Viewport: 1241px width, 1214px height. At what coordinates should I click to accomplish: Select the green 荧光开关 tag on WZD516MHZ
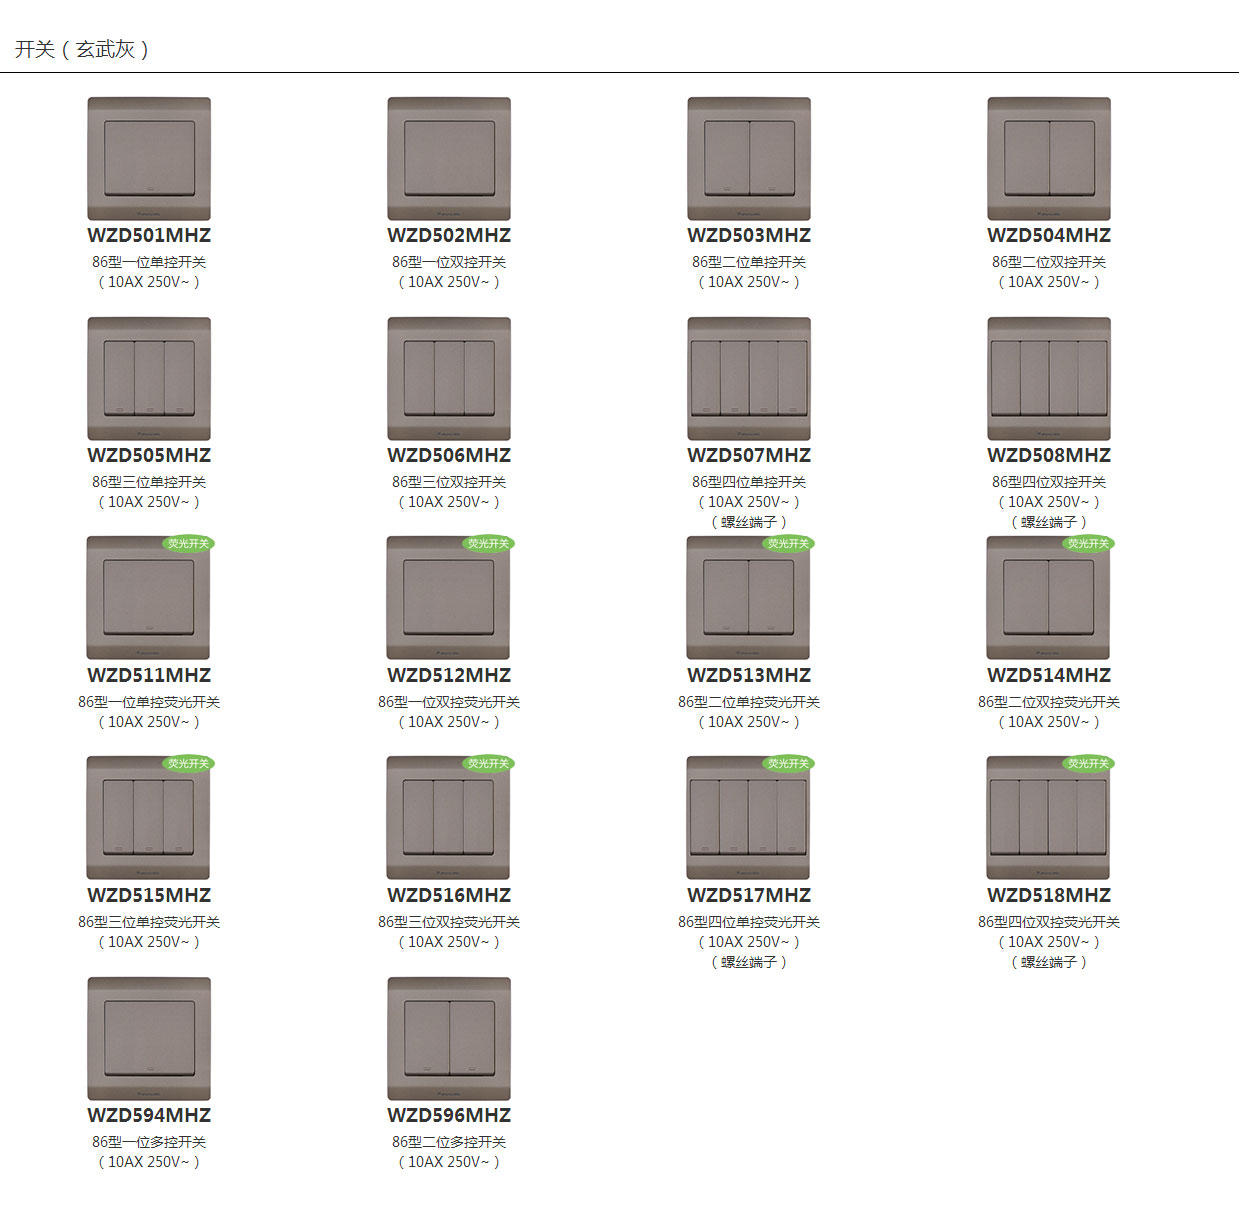488,764
